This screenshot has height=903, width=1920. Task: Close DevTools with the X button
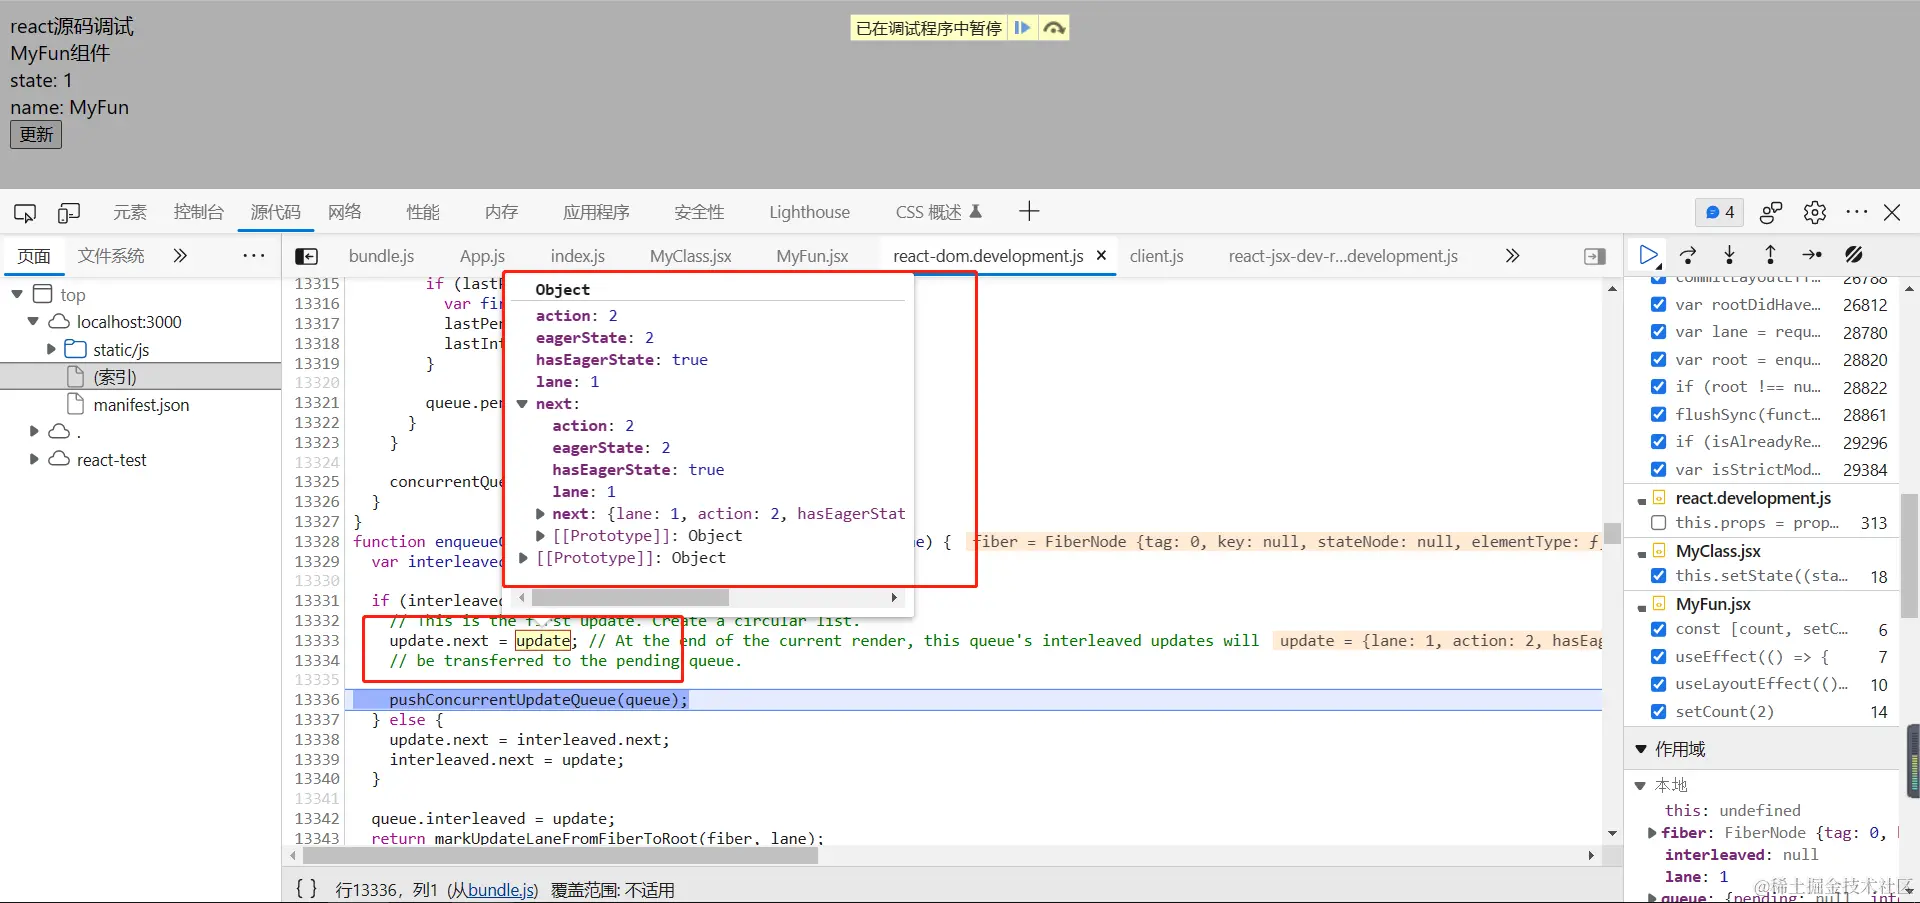pos(1892,212)
